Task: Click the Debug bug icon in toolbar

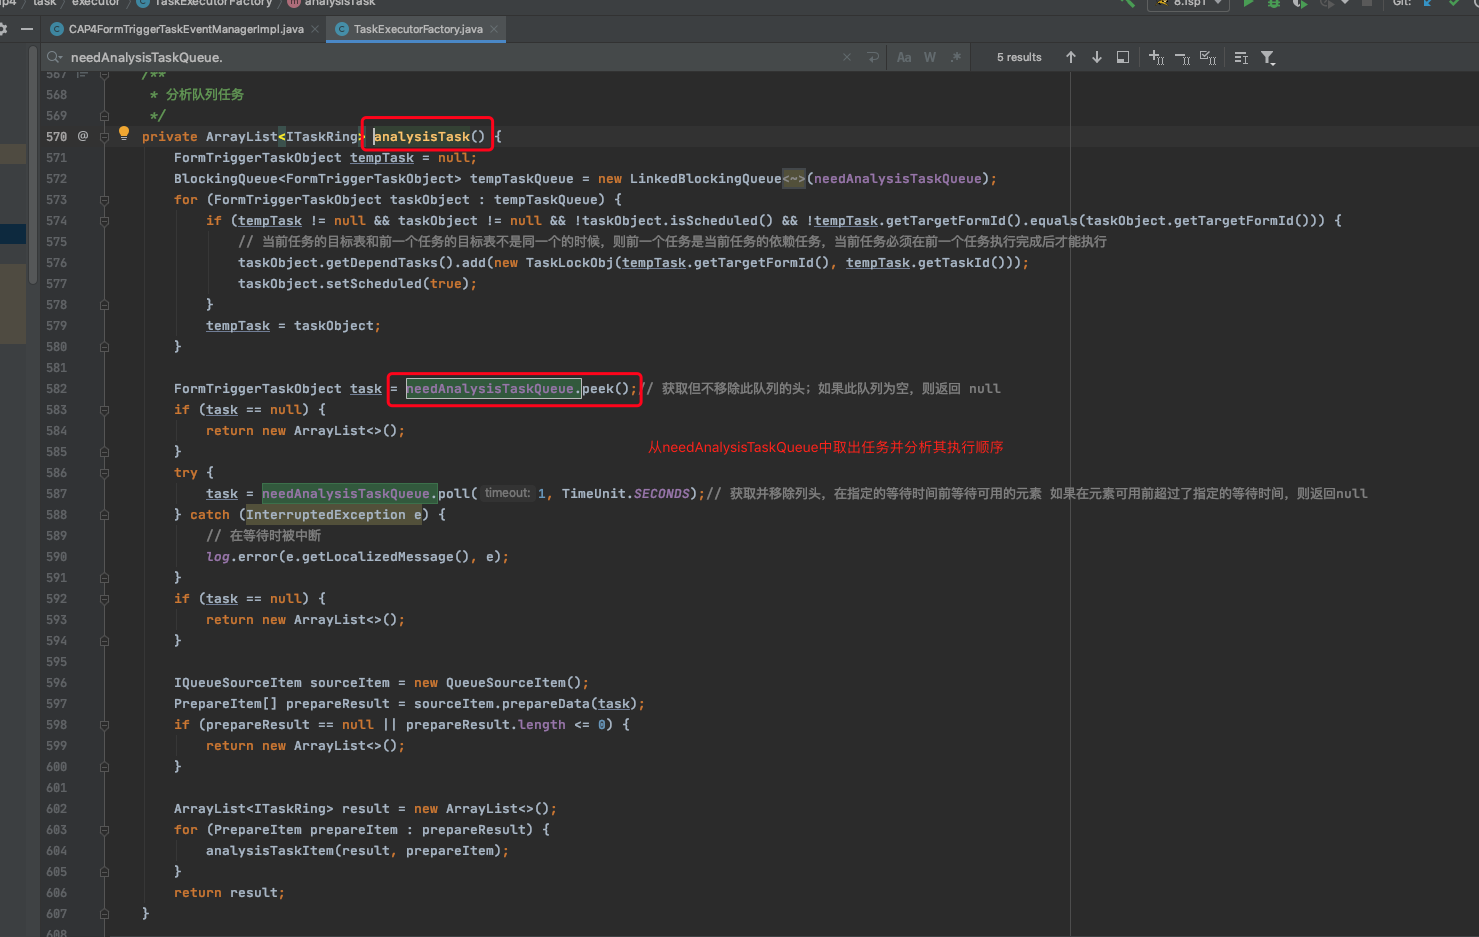Action: 1274,4
